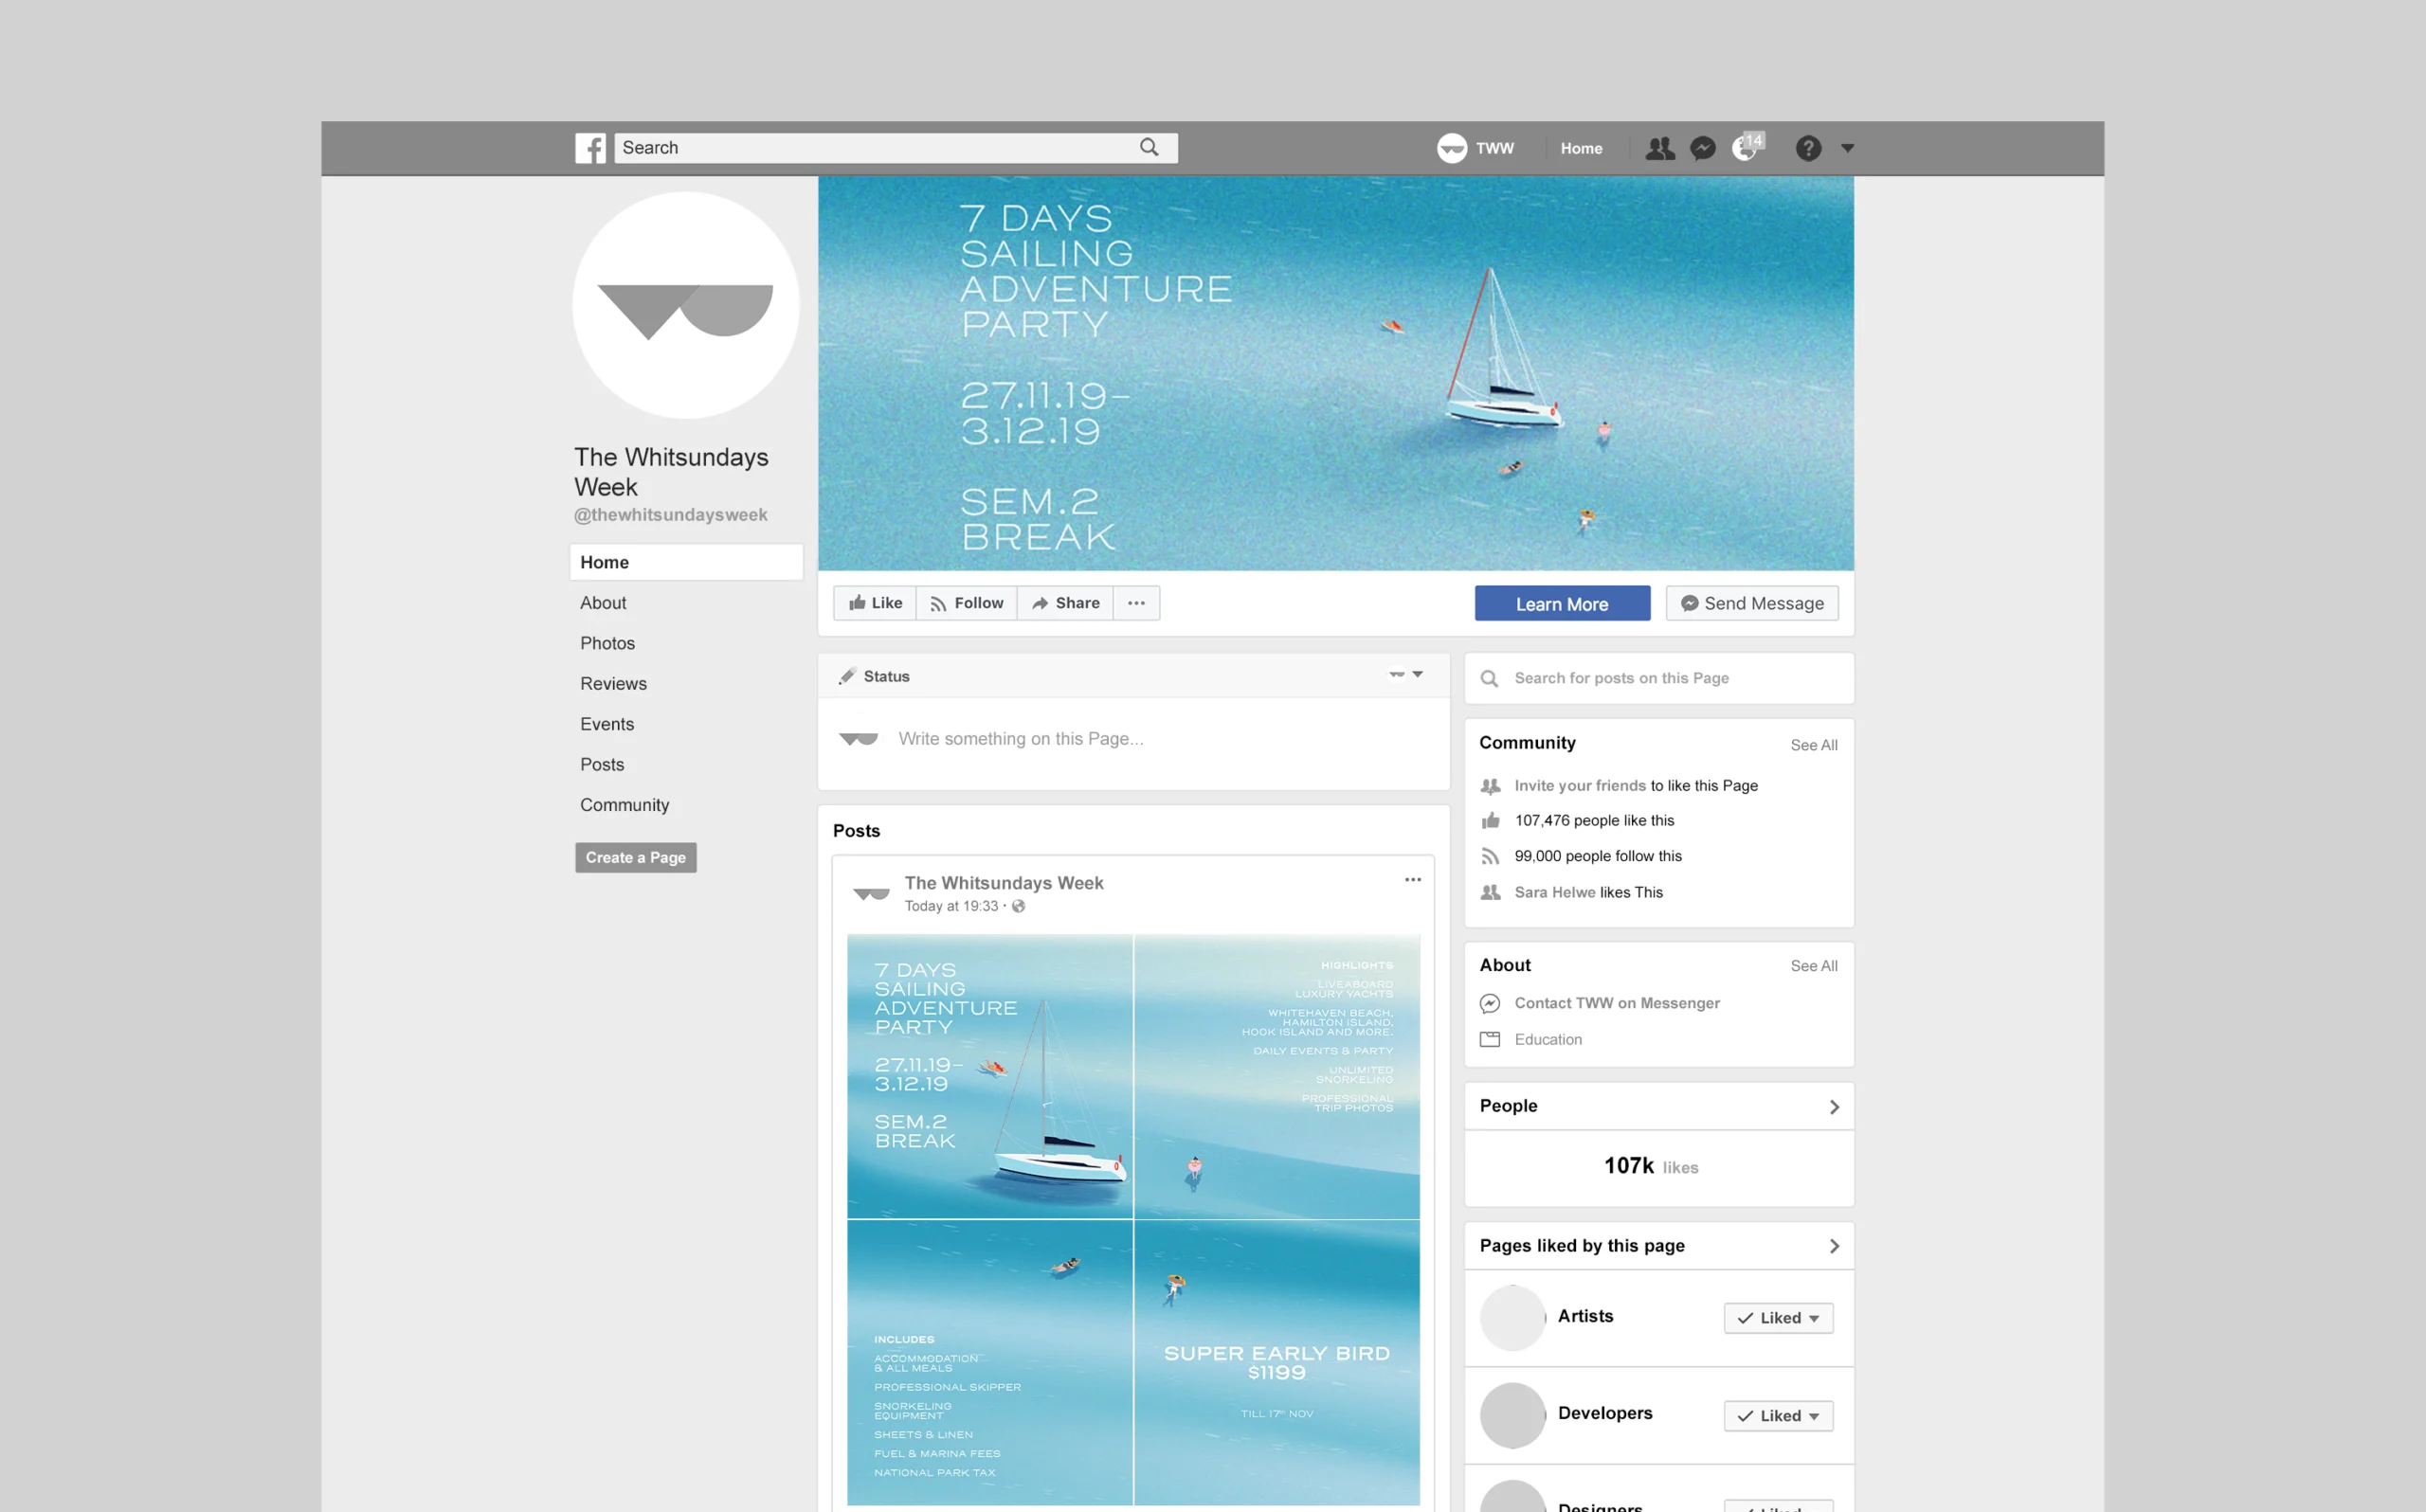The height and width of the screenshot is (1512, 2426).
Task: Open notifications globe with 14 badge
Action: 1746,147
